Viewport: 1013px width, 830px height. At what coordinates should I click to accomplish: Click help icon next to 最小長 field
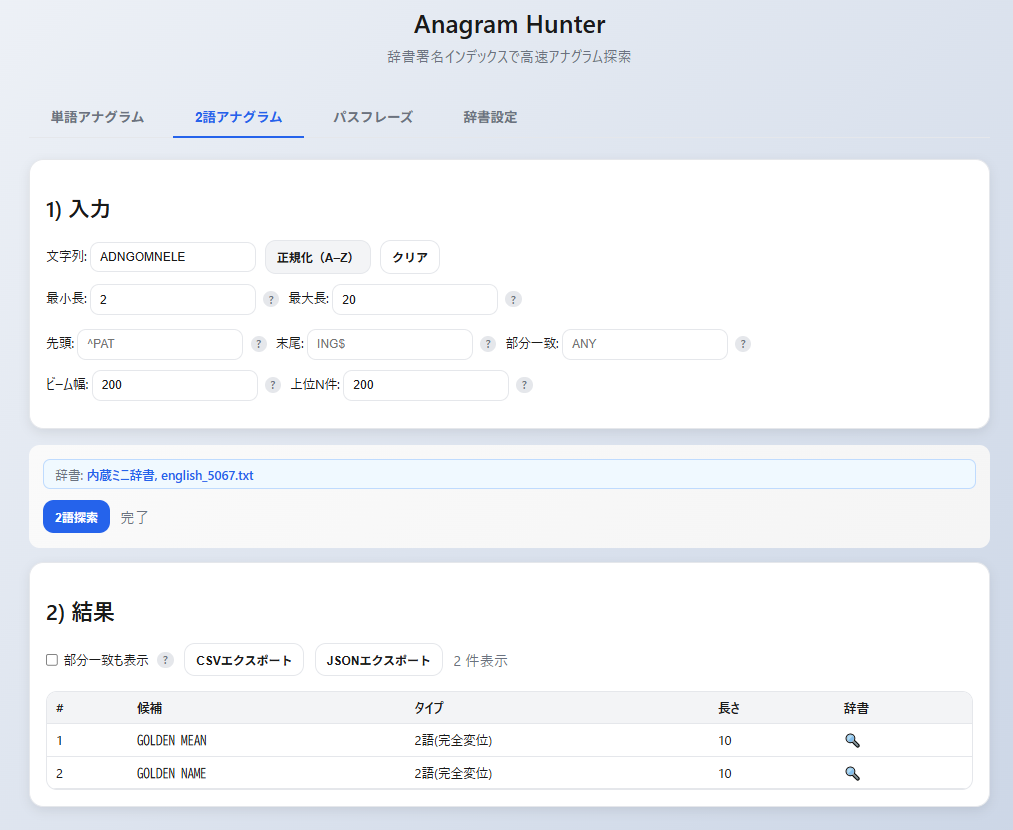[x=271, y=299]
